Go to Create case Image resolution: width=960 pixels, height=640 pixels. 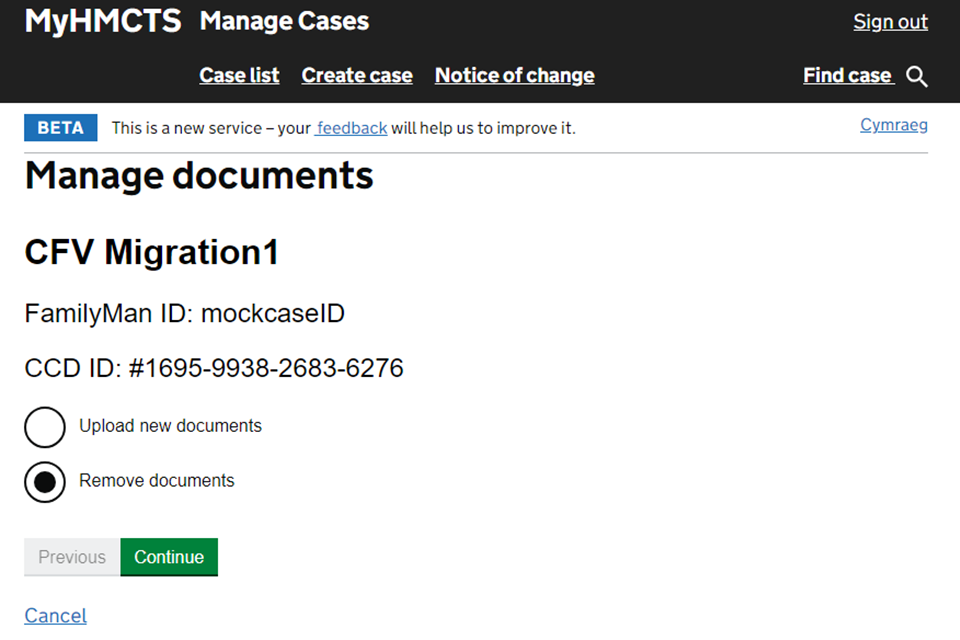357,76
